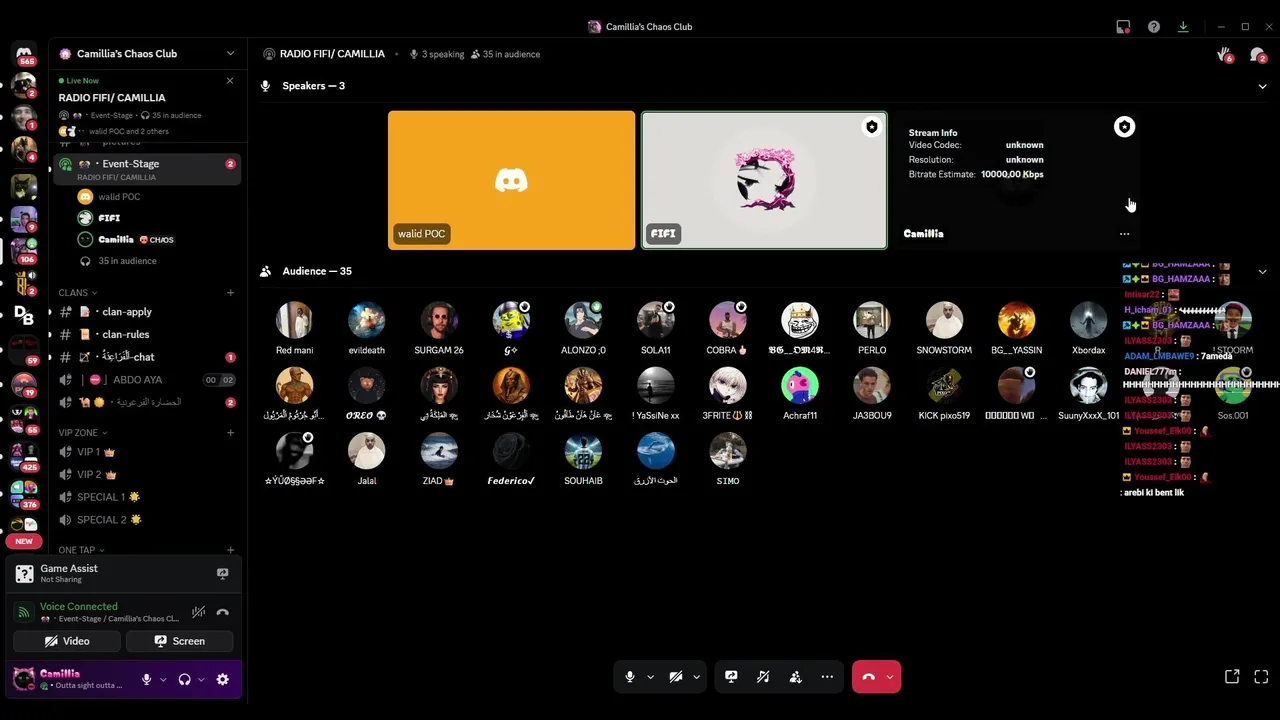Select walid POC speaker tile
Screen dimensions: 1280x720
[x=511, y=180]
